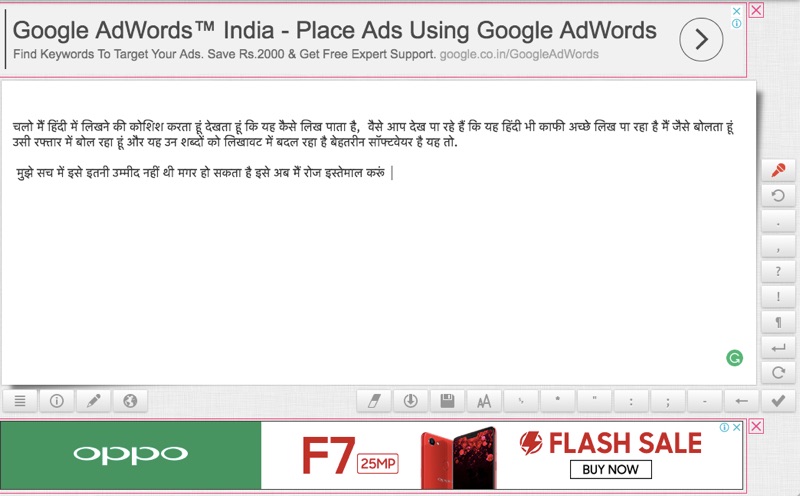
Task: Download text with the down-arrow circle button
Action: pyautogui.click(x=411, y=401)
